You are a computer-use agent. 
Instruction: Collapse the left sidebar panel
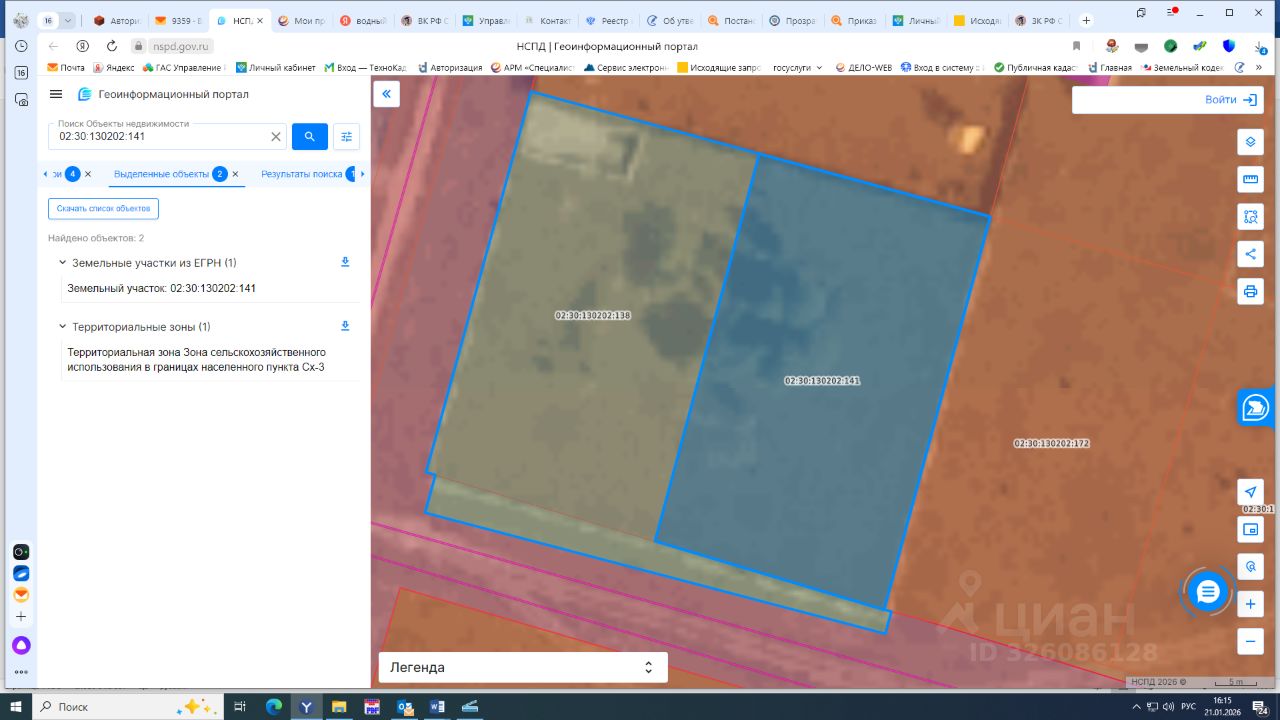point(386,94)
